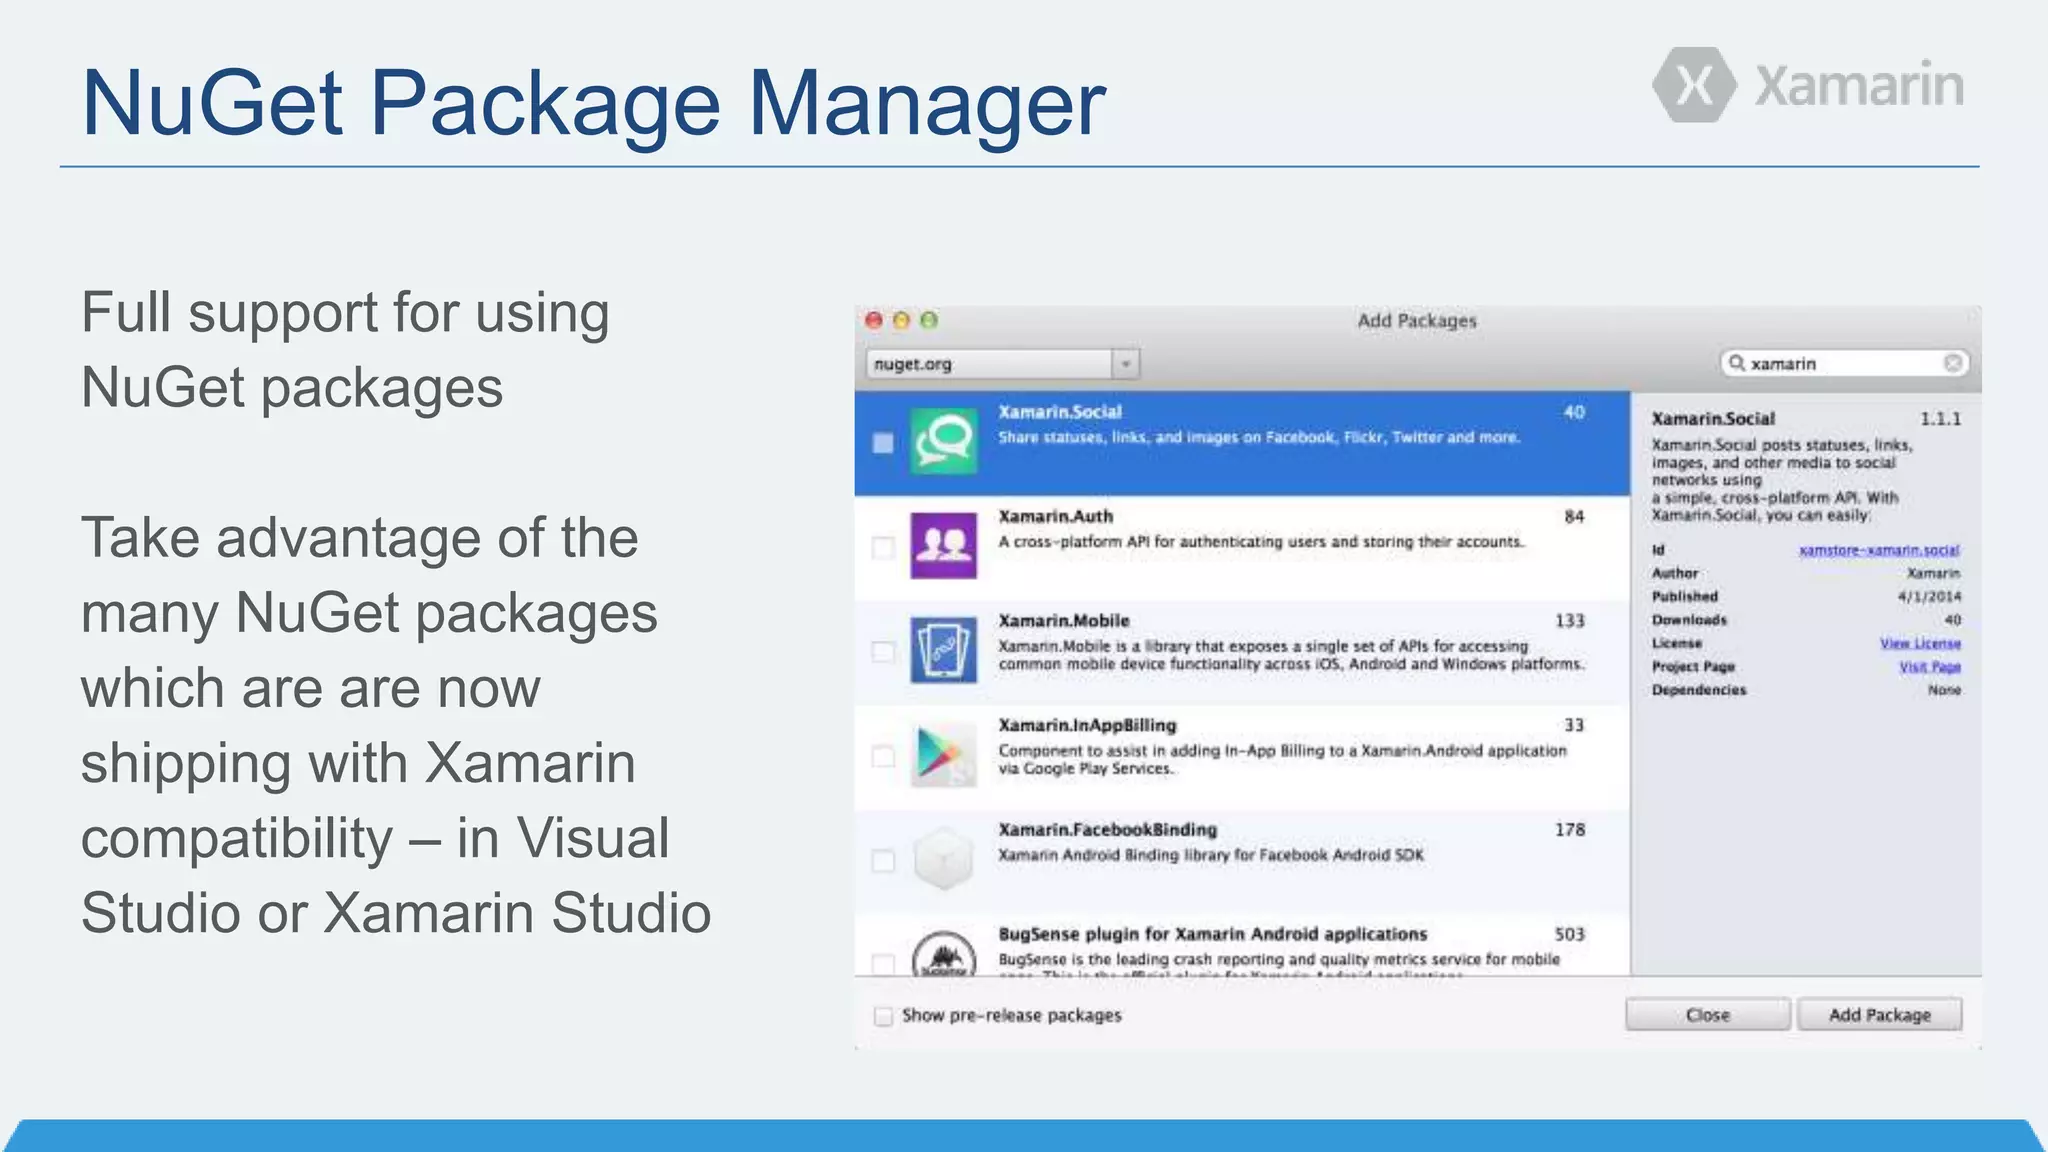Focus the xamarin search field

(1844, 363)
